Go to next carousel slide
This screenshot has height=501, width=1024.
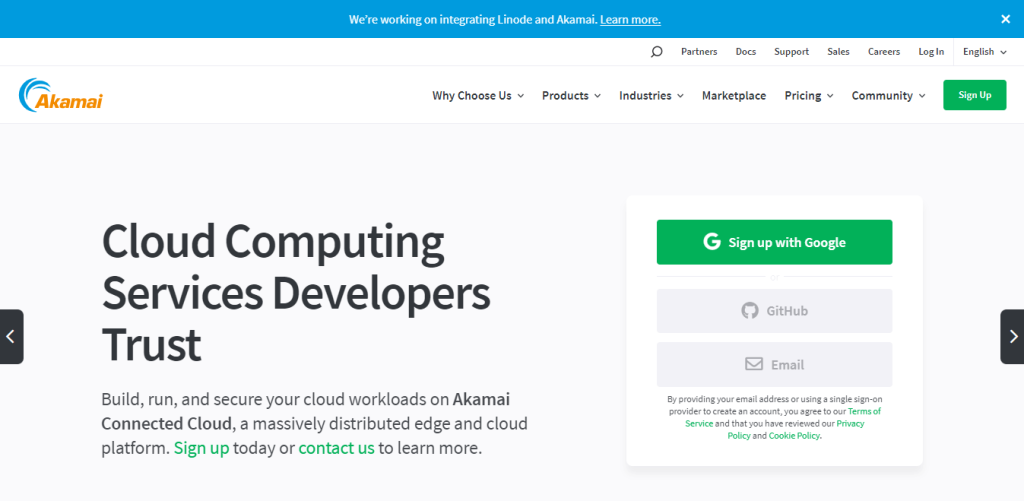tap(1012, 336)
